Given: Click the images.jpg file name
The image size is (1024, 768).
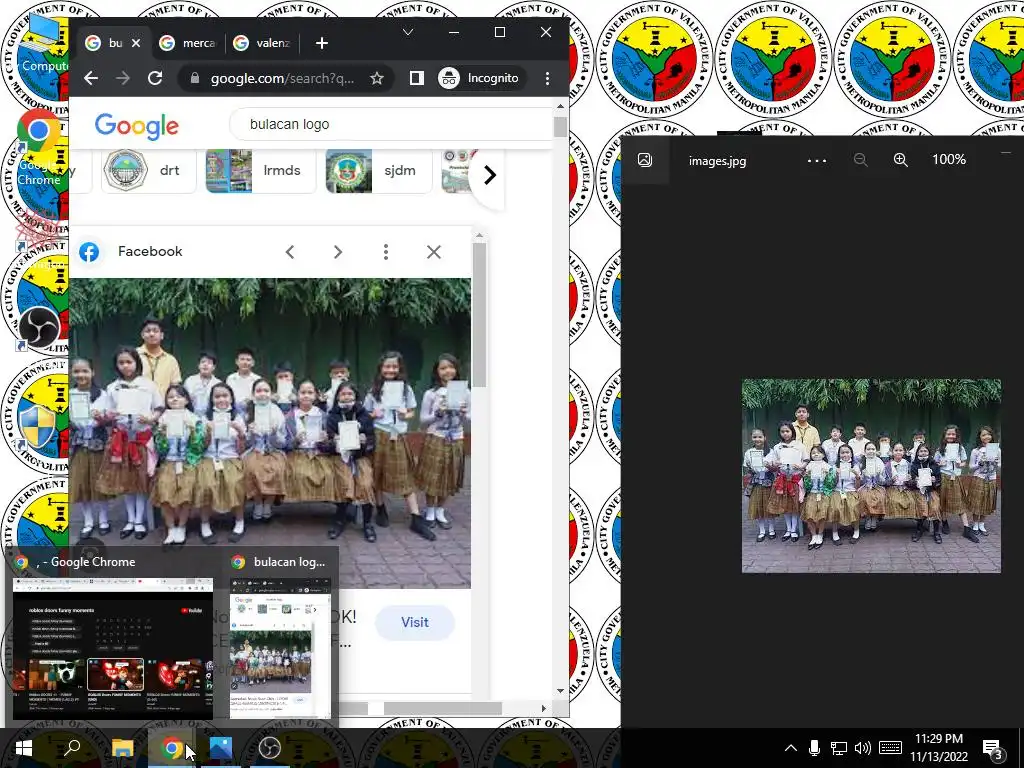Looking at the screenshot, I should pyautogui.click(x=717, y=161).
